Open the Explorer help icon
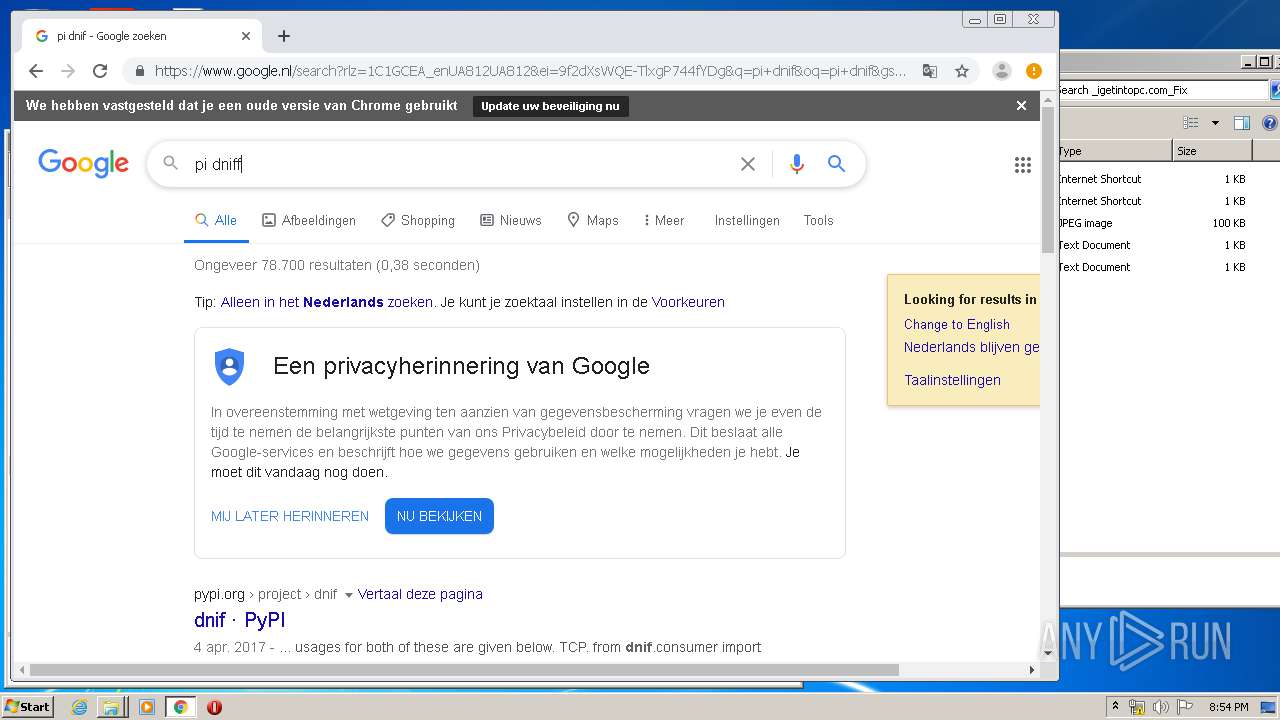1280x720 pixels. [1270, 123]
